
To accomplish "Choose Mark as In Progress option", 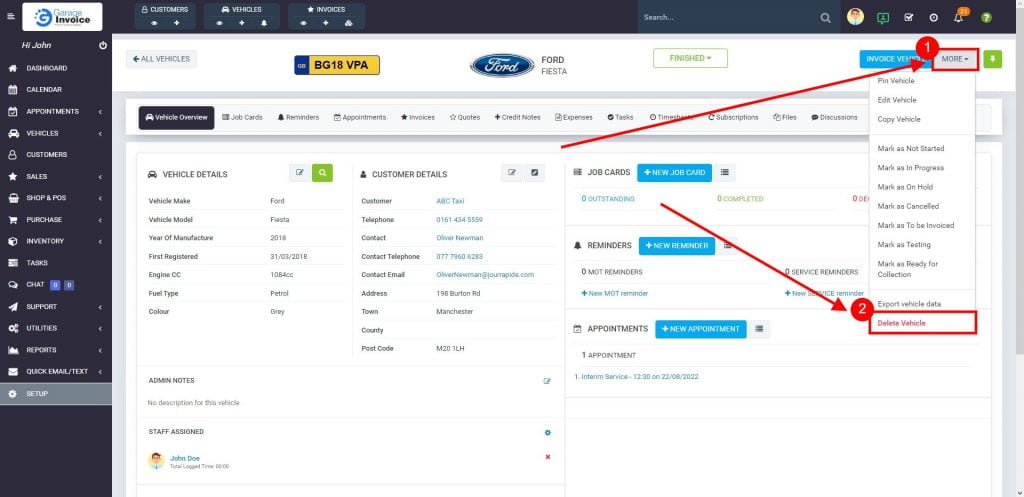I will pos(910,168).
